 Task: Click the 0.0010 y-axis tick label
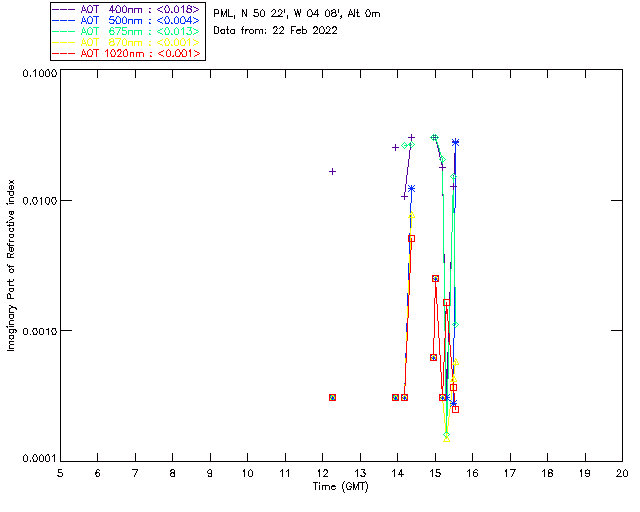[39, 330]
